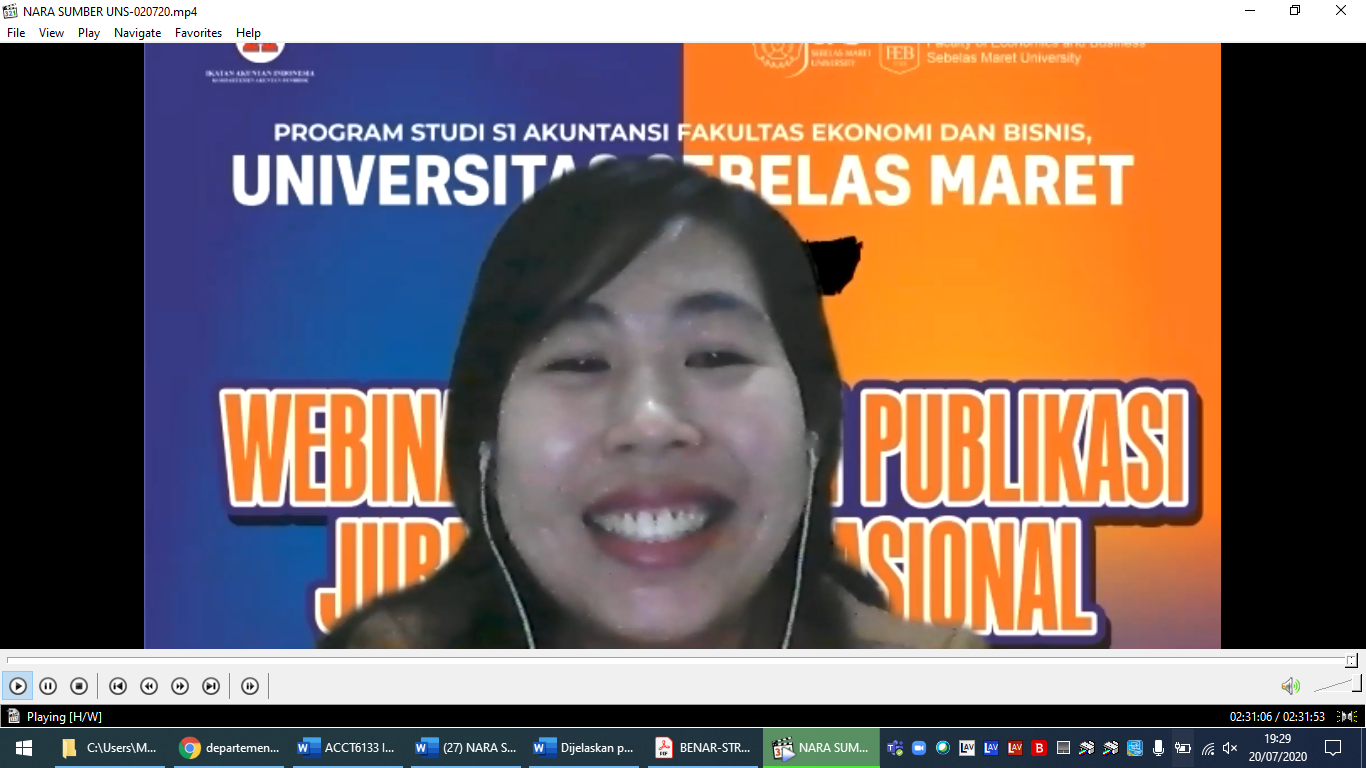Restore down the media player window
The image size is (1366, 768).
pyautogui.click(x=1296, y=11)
